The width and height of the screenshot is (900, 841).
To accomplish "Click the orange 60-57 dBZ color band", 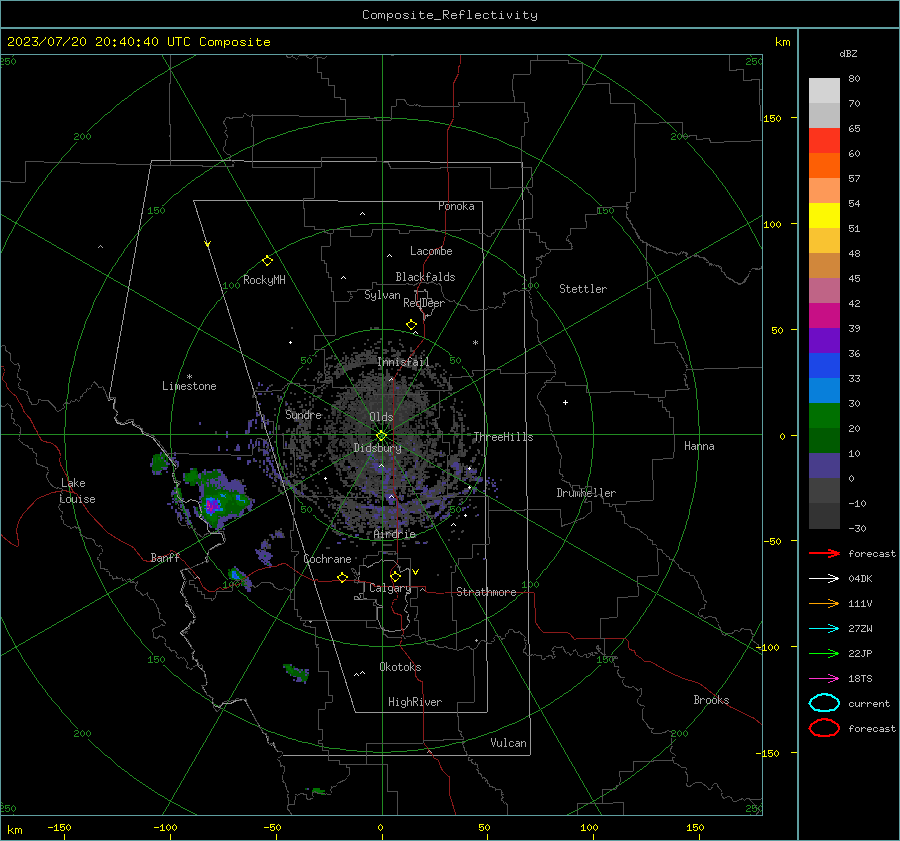I will [x=824, y=166].
